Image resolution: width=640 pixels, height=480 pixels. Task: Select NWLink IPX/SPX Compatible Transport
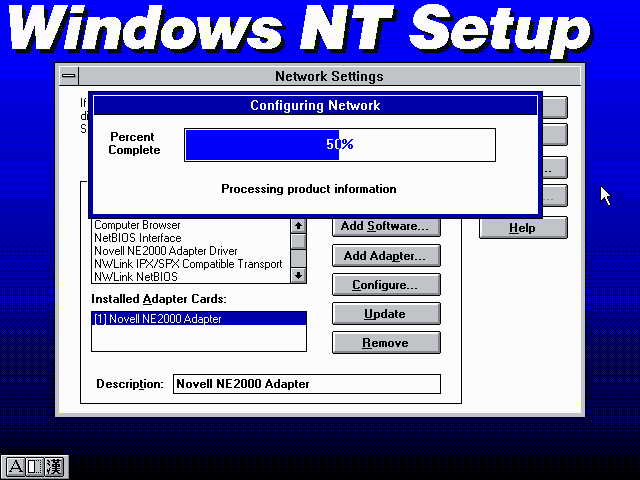[x=191, y=264]
